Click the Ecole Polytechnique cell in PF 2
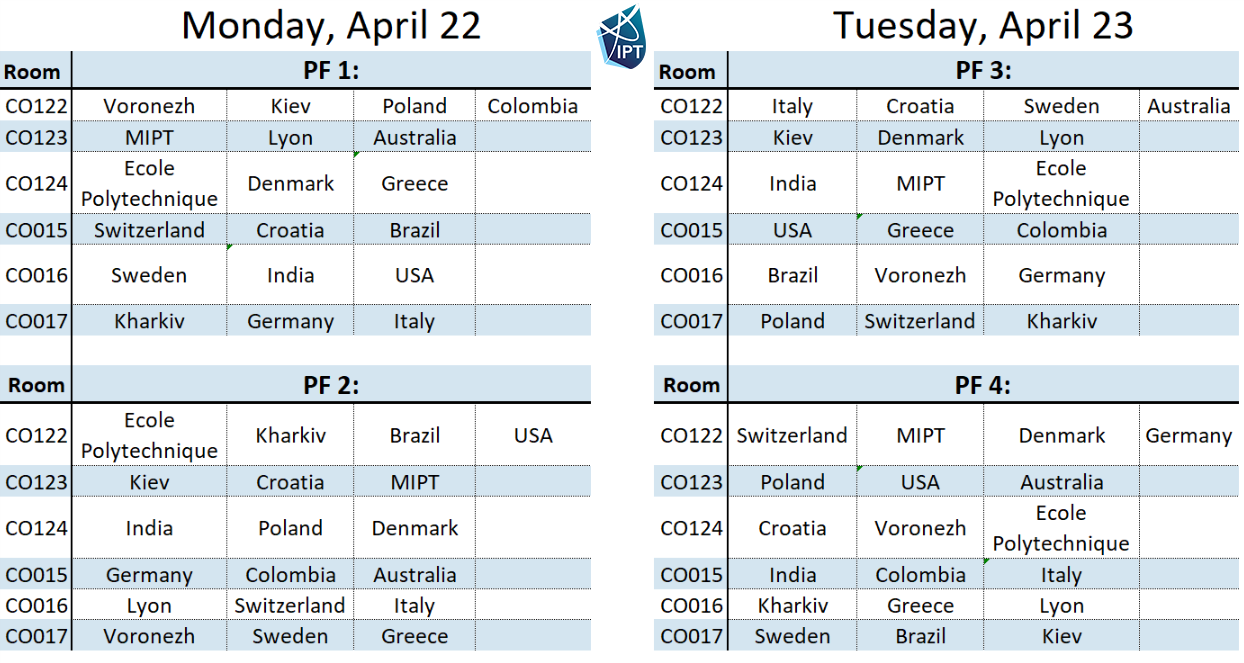 click(149, 435)
